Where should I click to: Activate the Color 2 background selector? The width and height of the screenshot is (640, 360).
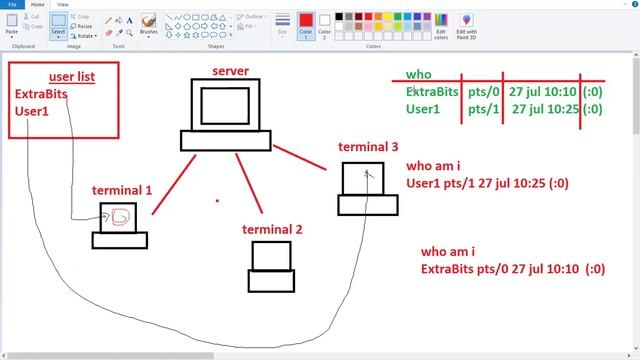tap(324, 26)
